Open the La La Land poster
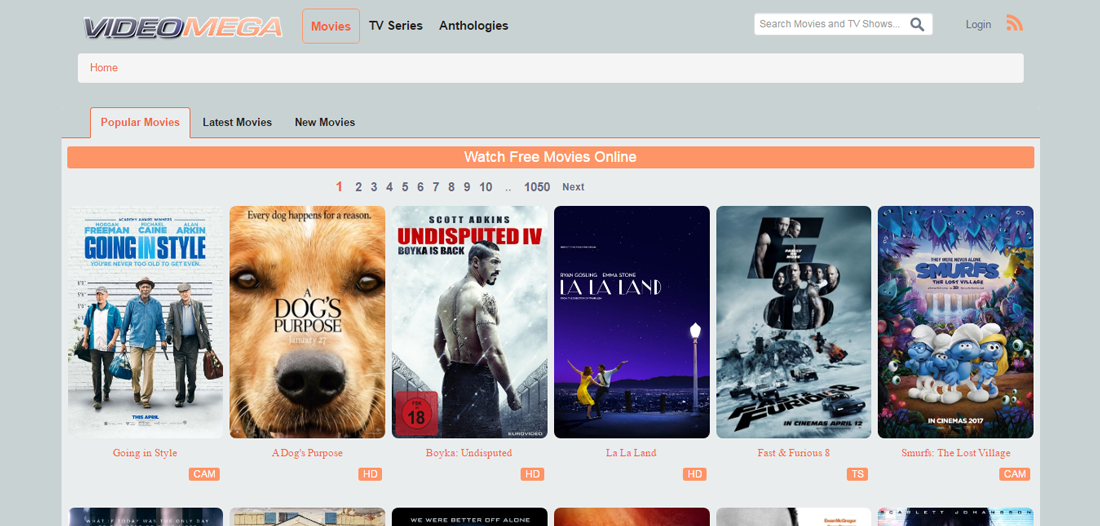1100x526 pixels. [x=632, y=322]
